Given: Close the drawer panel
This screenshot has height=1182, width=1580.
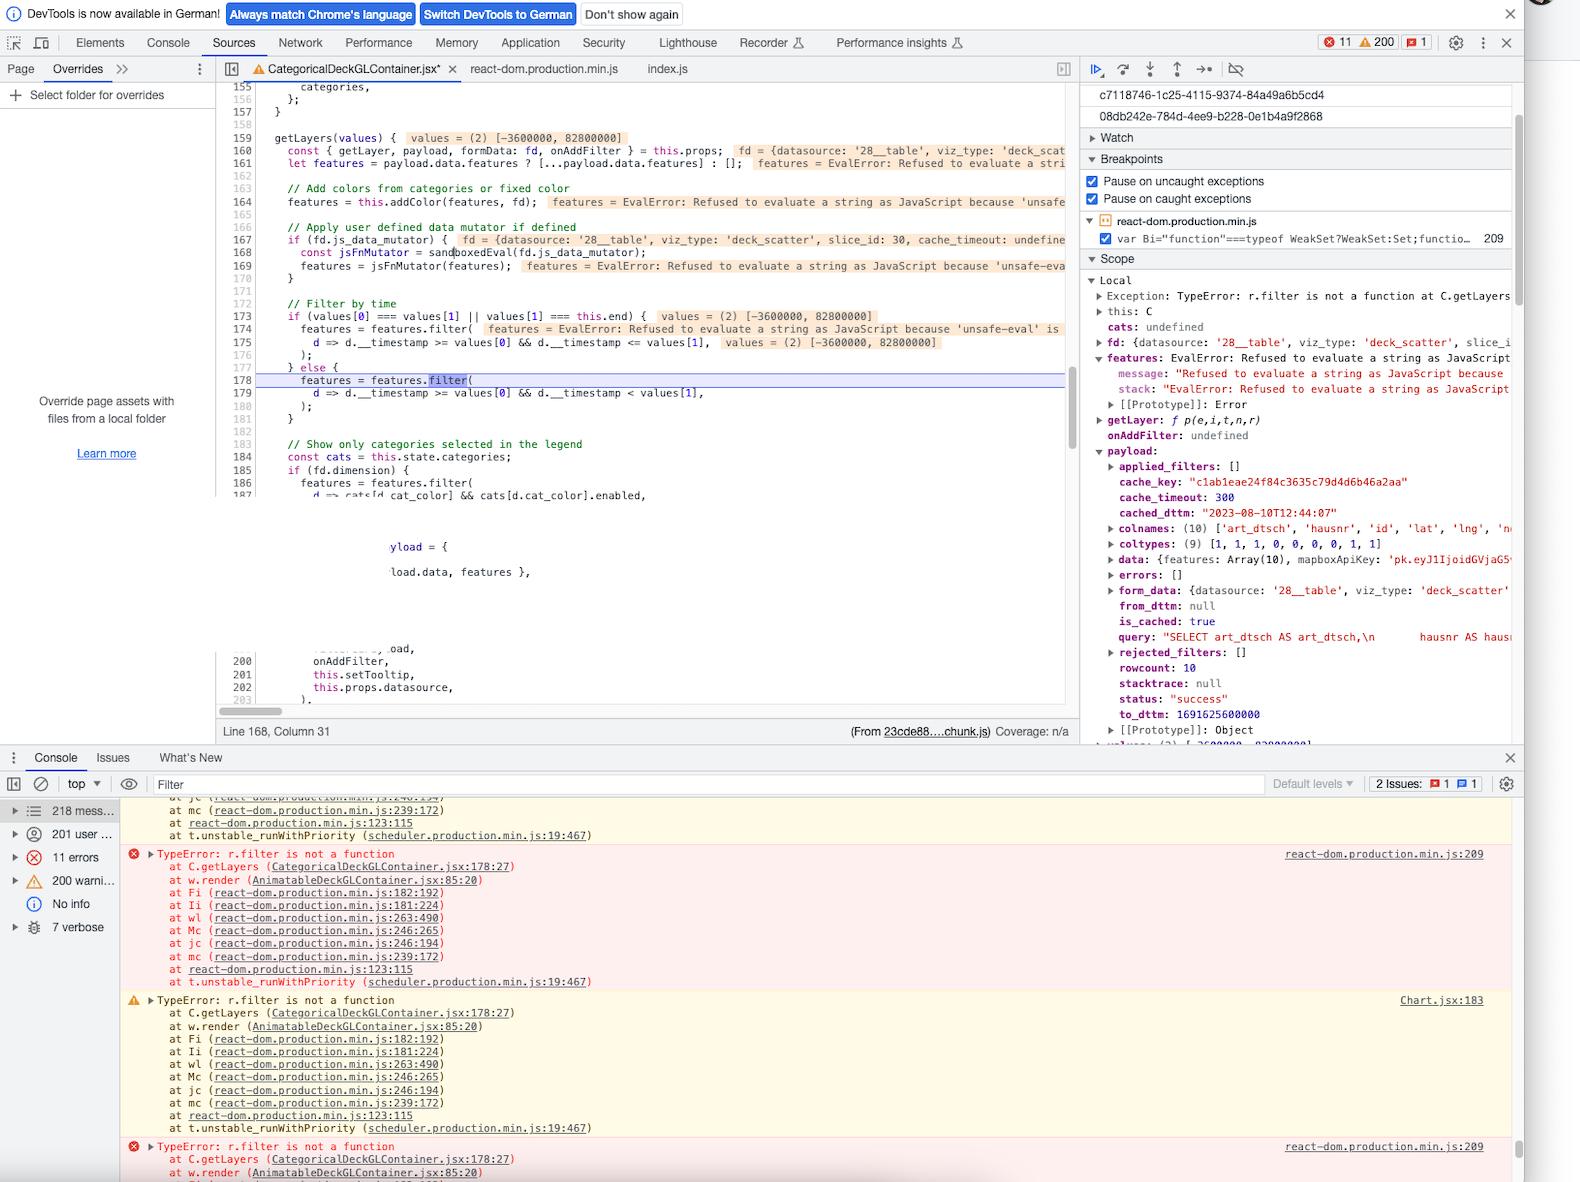Looking at the screenshot, I should (x=1510, y=758).
